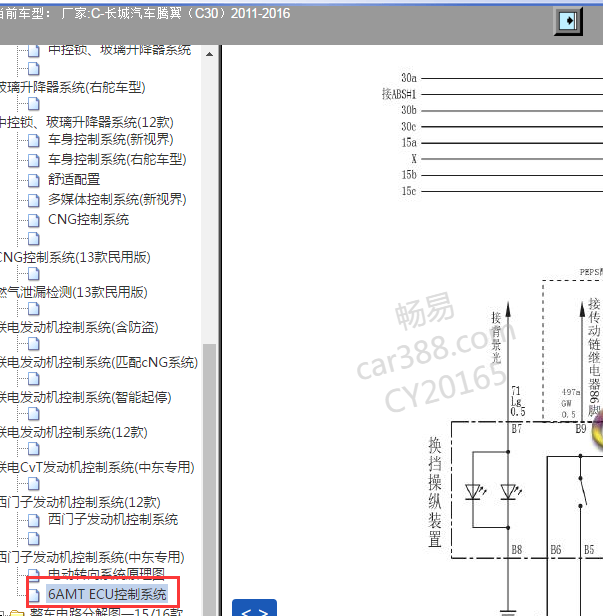
Task: Click the tree scrollbar up arrow
Action: tap(210, 54)
